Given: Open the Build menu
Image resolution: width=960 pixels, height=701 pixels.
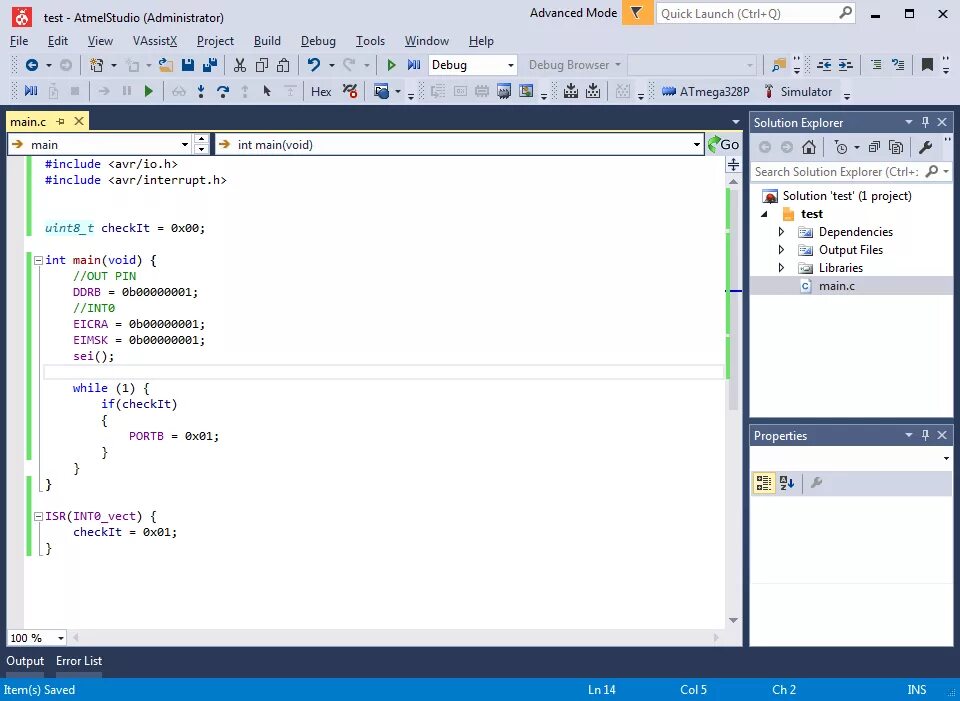Looking at the screenshot, I should (x=267, y=40).
